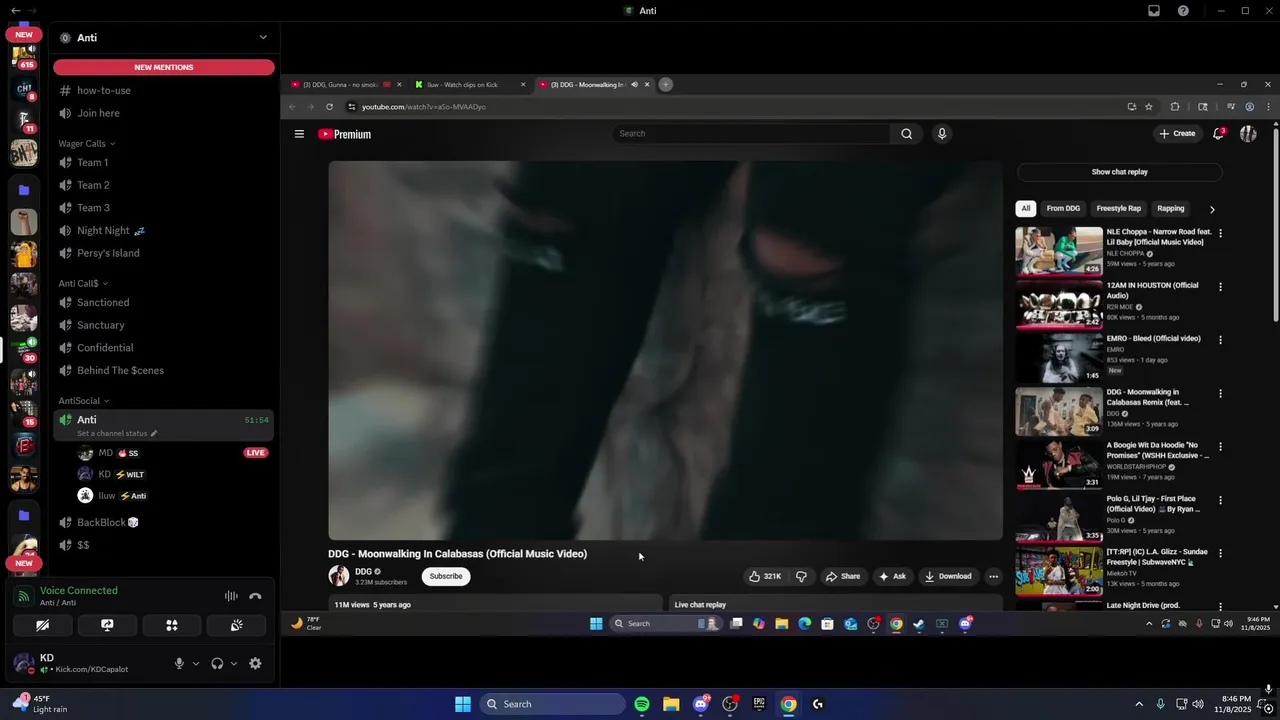Open more actions ellipsis under video
1280x720 pixels.
[x=993, y=576]
